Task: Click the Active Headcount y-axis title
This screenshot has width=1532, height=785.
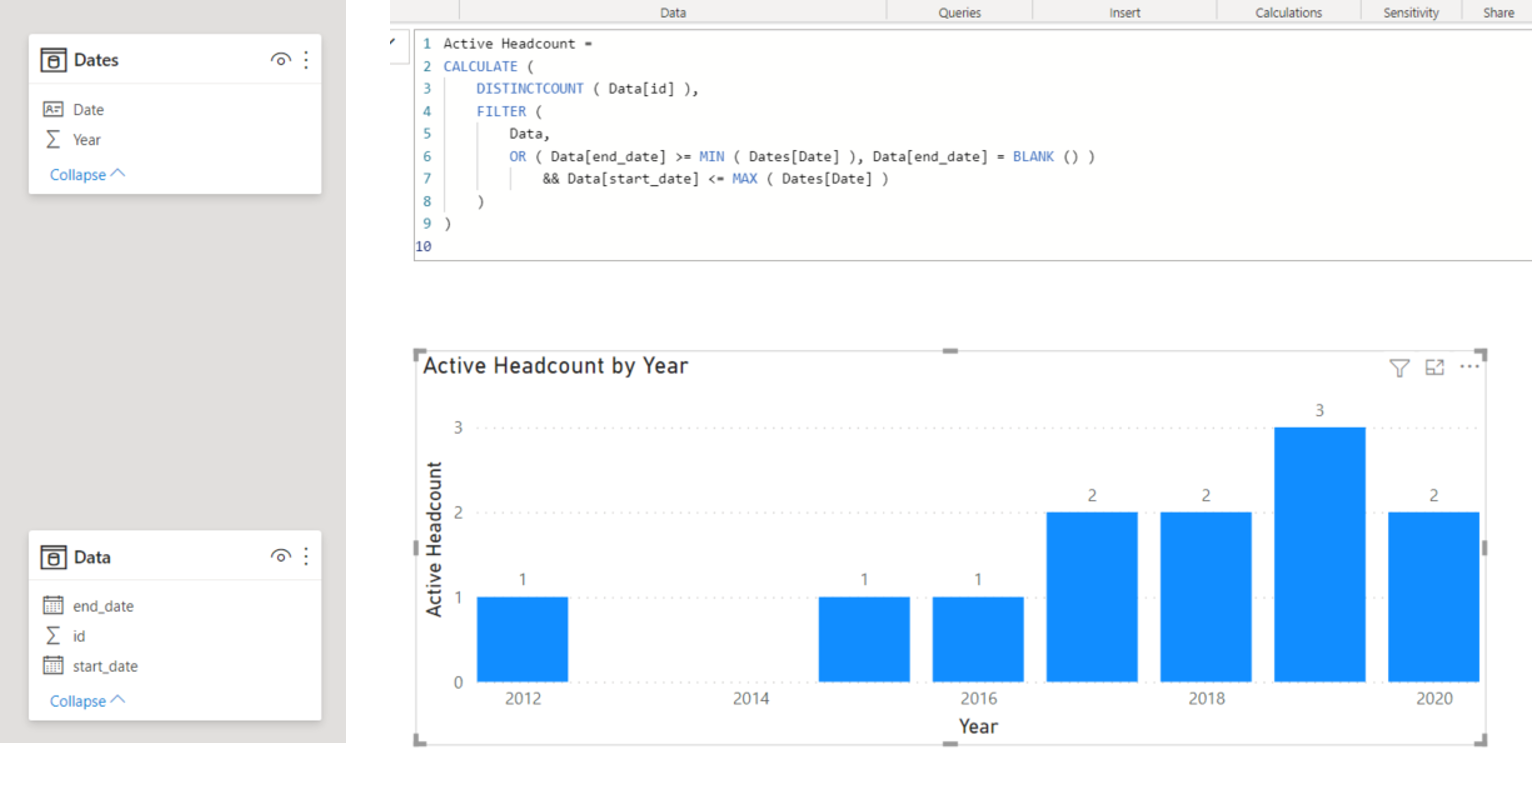Action: tap(434, 538)
